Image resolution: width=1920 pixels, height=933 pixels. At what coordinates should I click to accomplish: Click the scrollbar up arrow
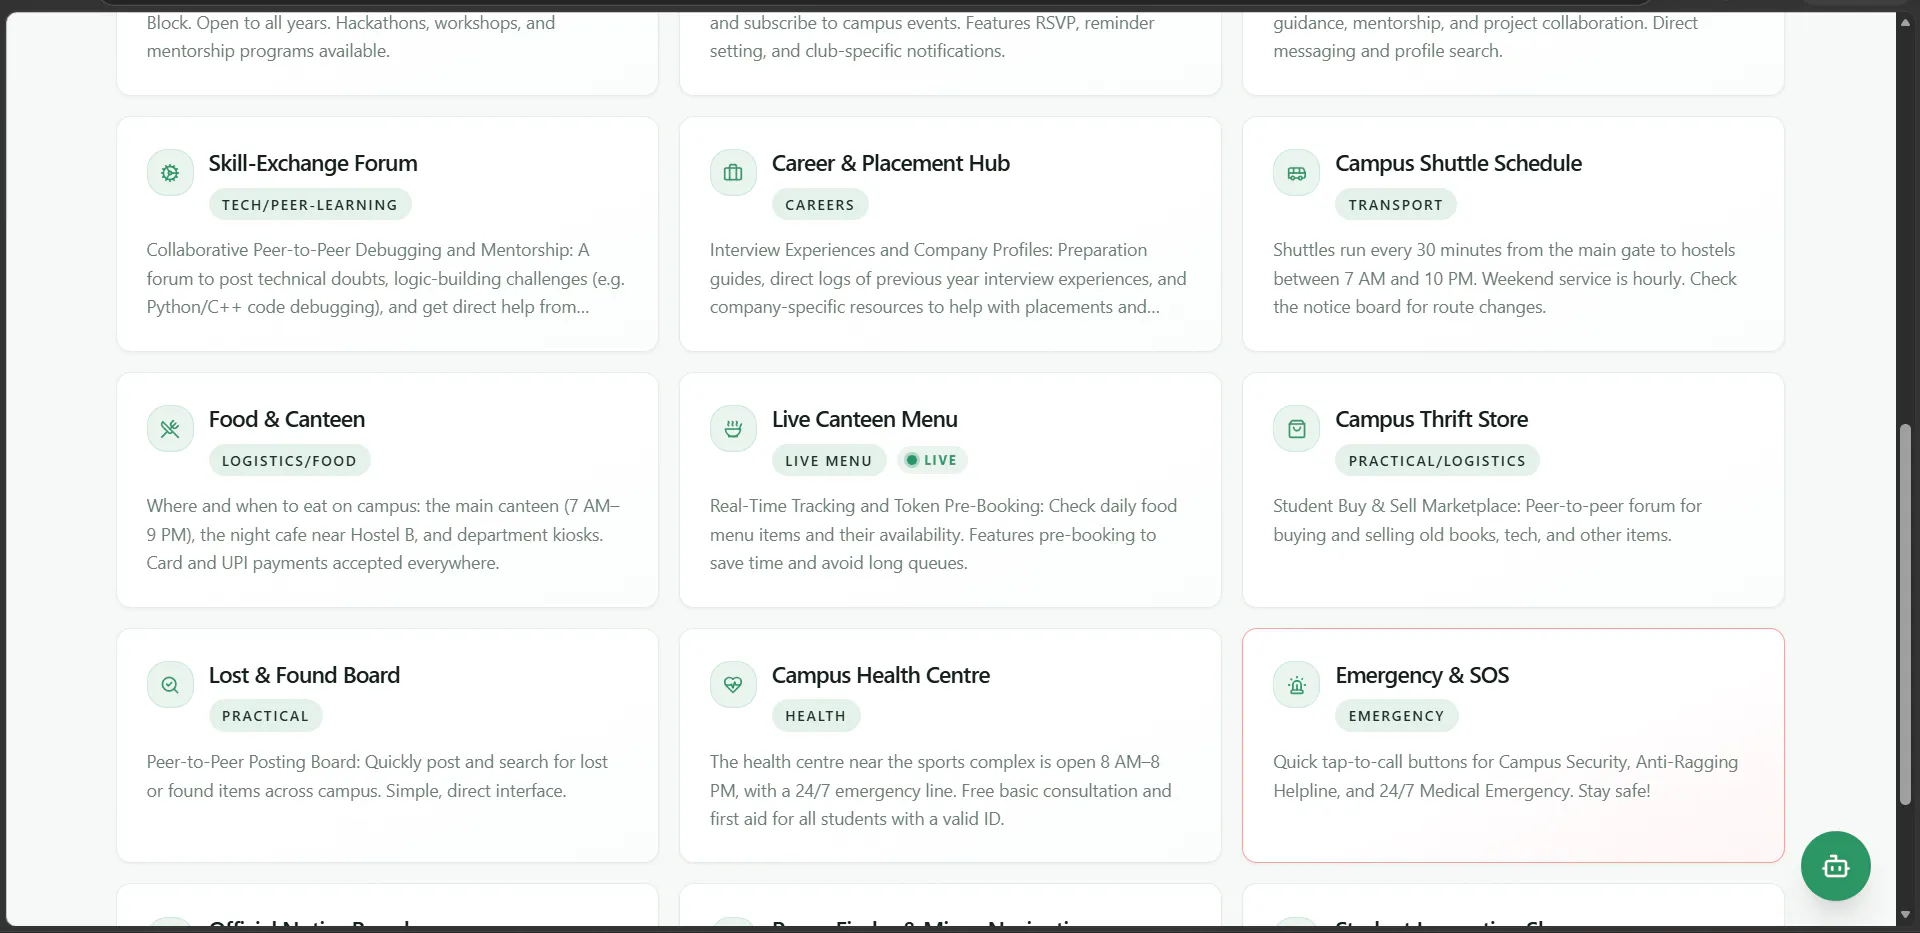tap(1905, 20)
